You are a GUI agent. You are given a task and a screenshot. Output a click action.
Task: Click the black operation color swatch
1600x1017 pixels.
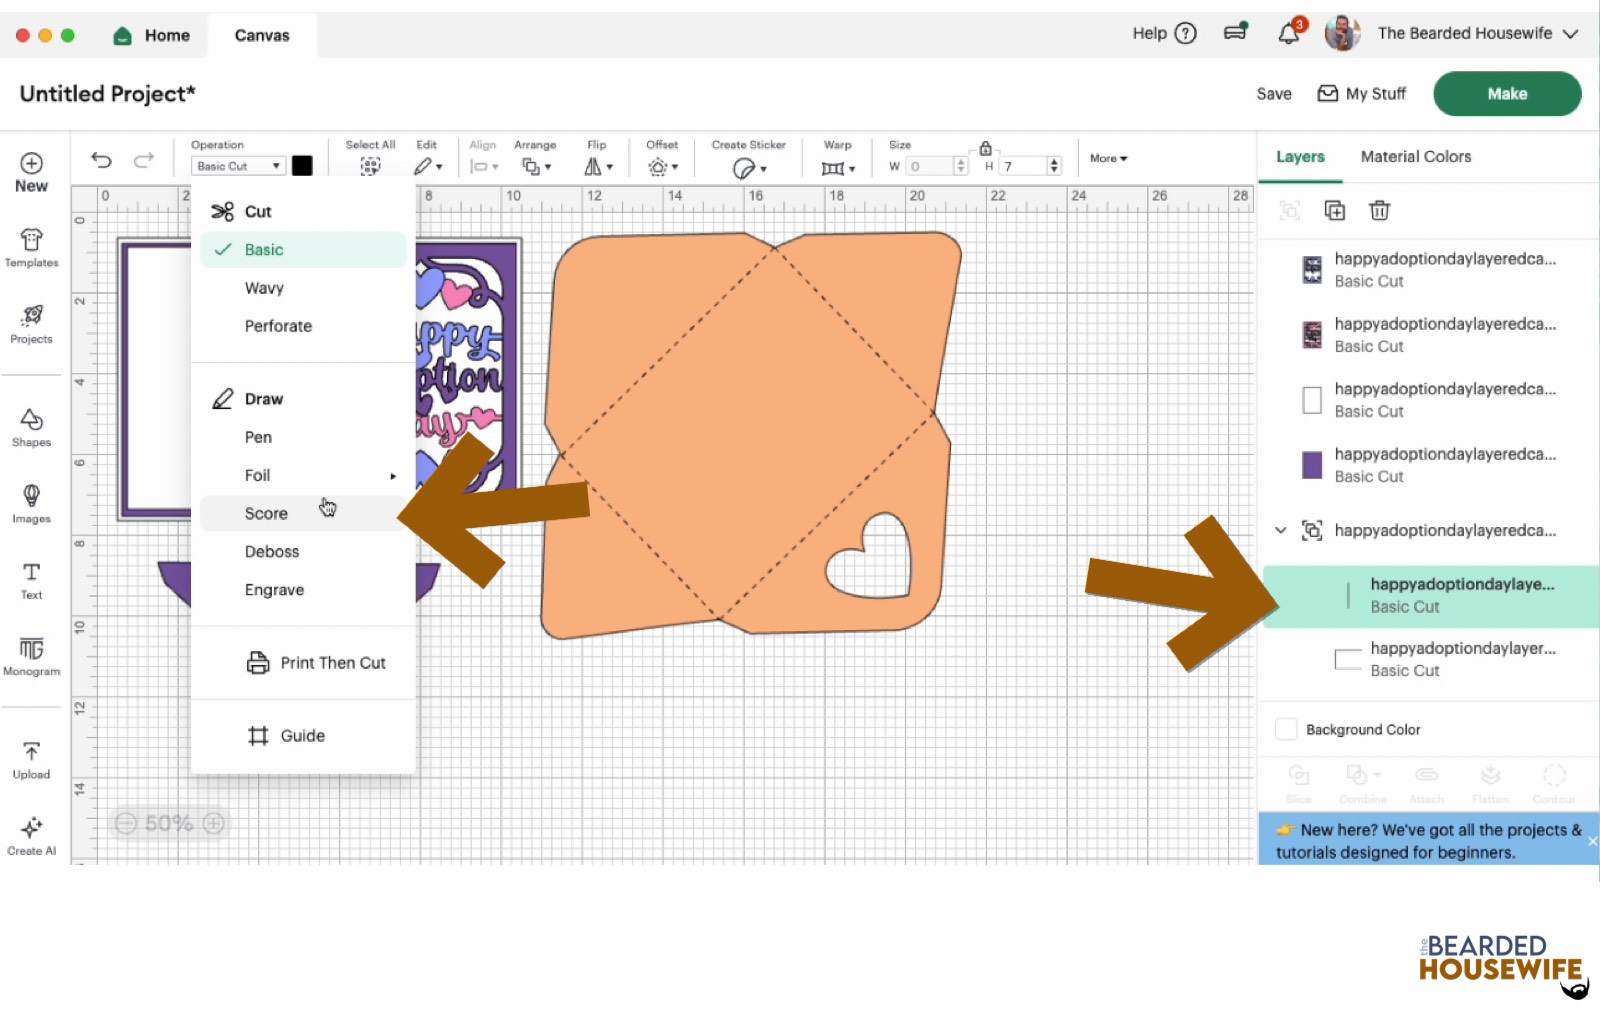tap(302, 166)
